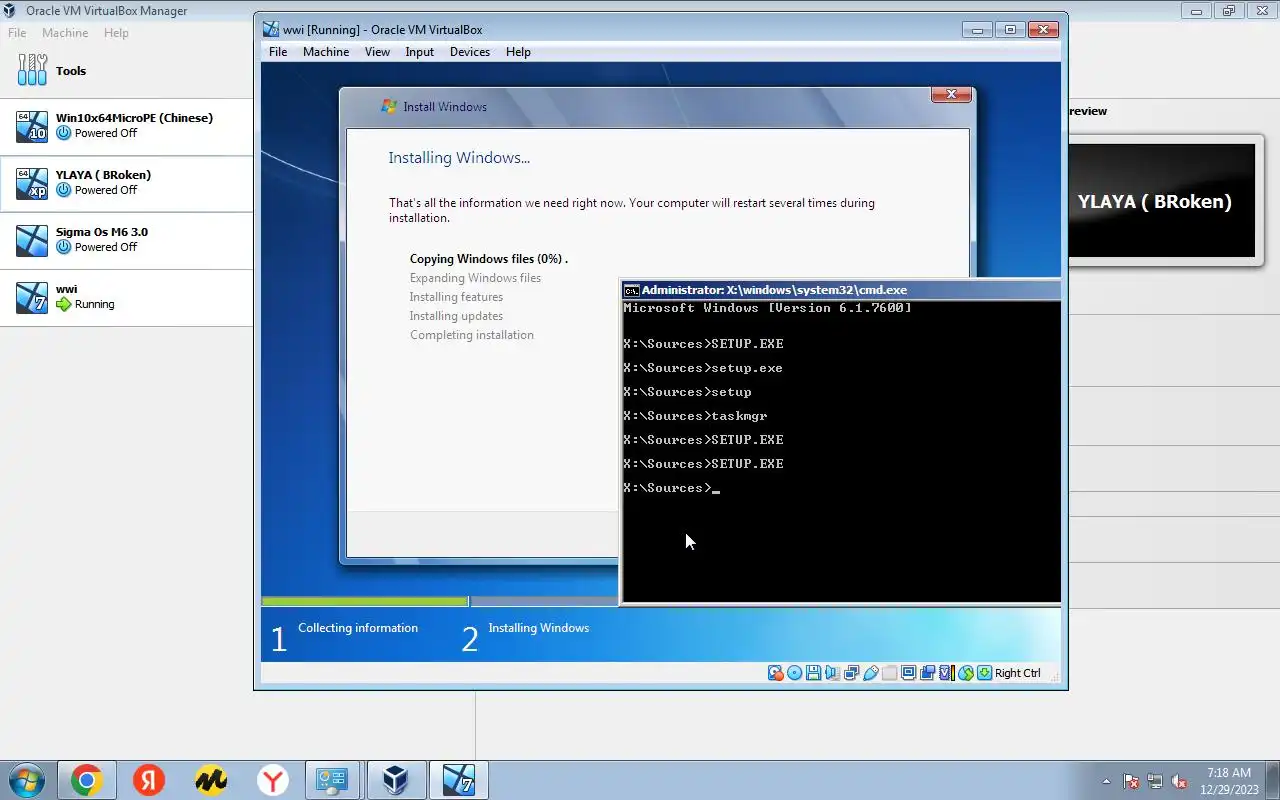Minimize the wwi VM window

click(x=978, y=29)
